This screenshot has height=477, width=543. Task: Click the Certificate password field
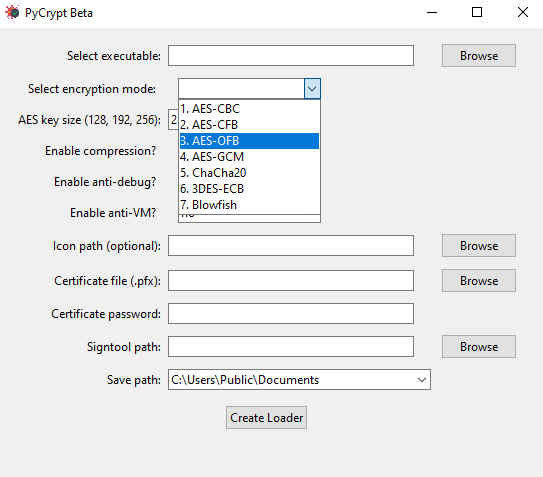tap(291, 313)
